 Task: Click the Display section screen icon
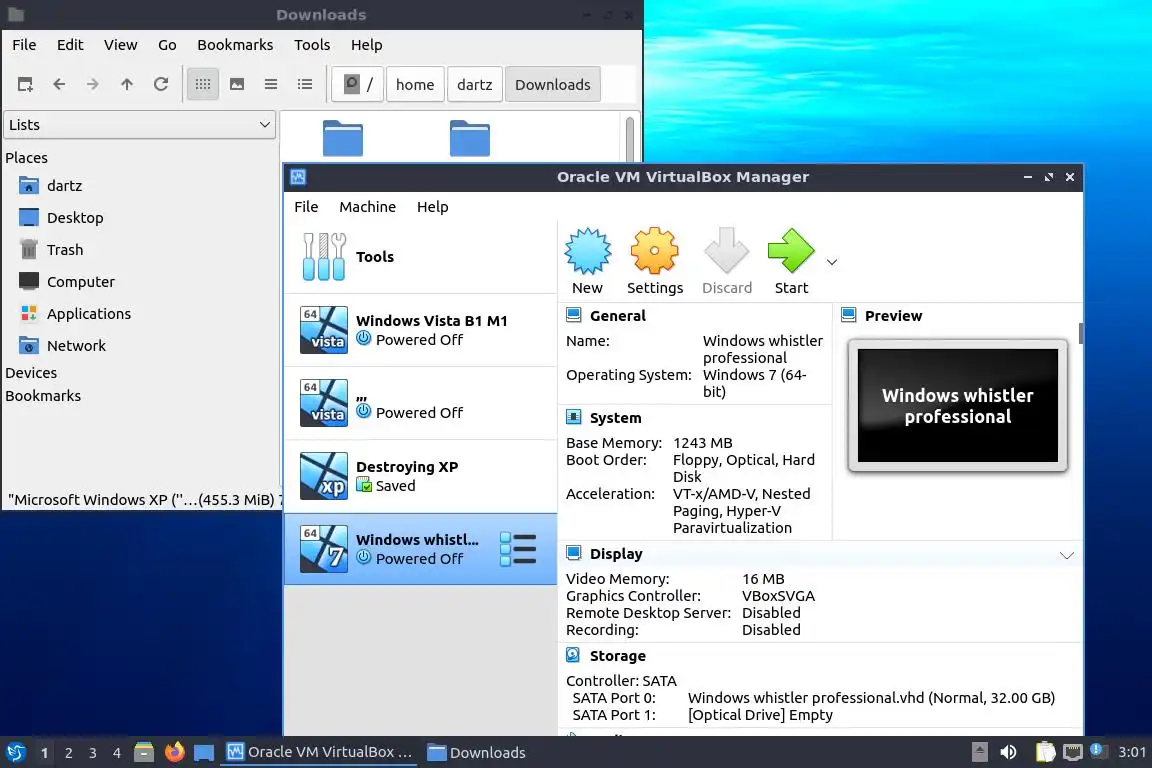tap(574, 553)
